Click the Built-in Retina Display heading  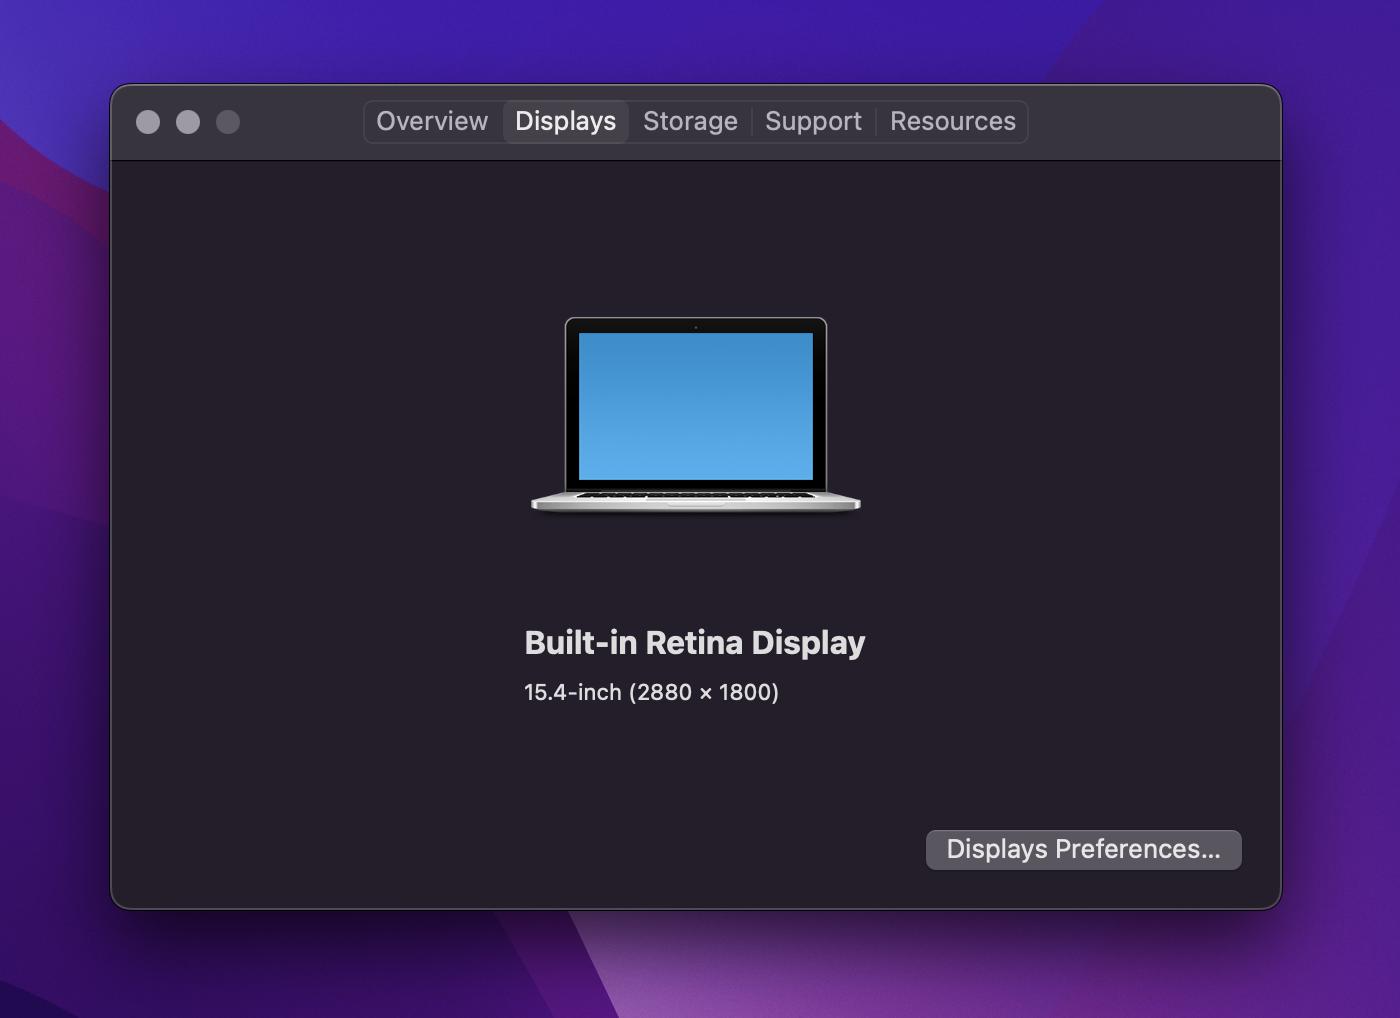coord(694,642)
